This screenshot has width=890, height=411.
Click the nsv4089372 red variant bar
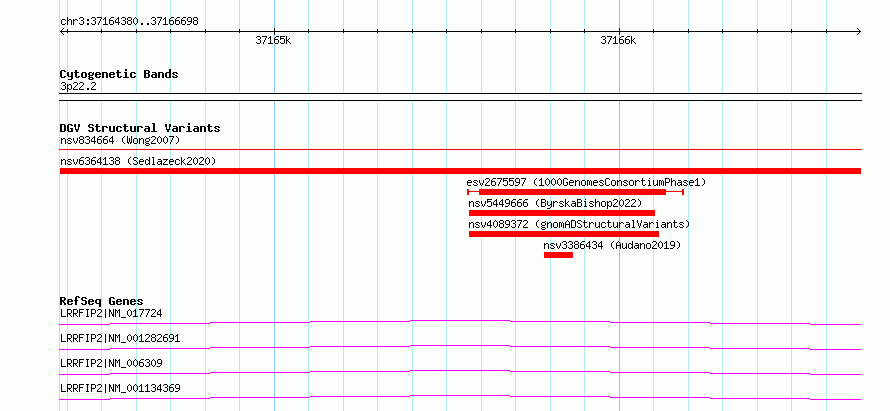coord(564,234)
